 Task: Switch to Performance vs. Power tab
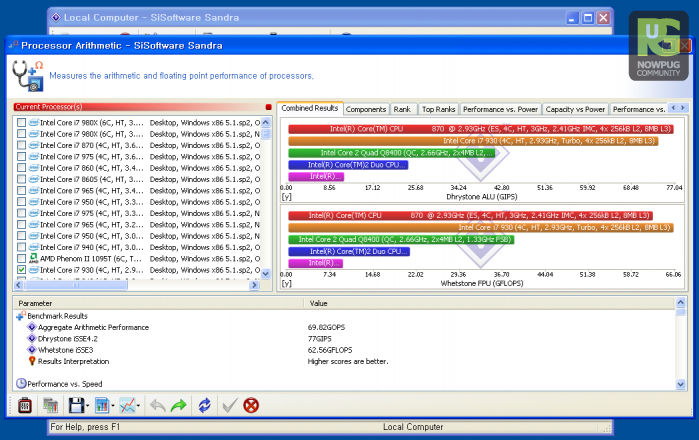click(500, 109)
